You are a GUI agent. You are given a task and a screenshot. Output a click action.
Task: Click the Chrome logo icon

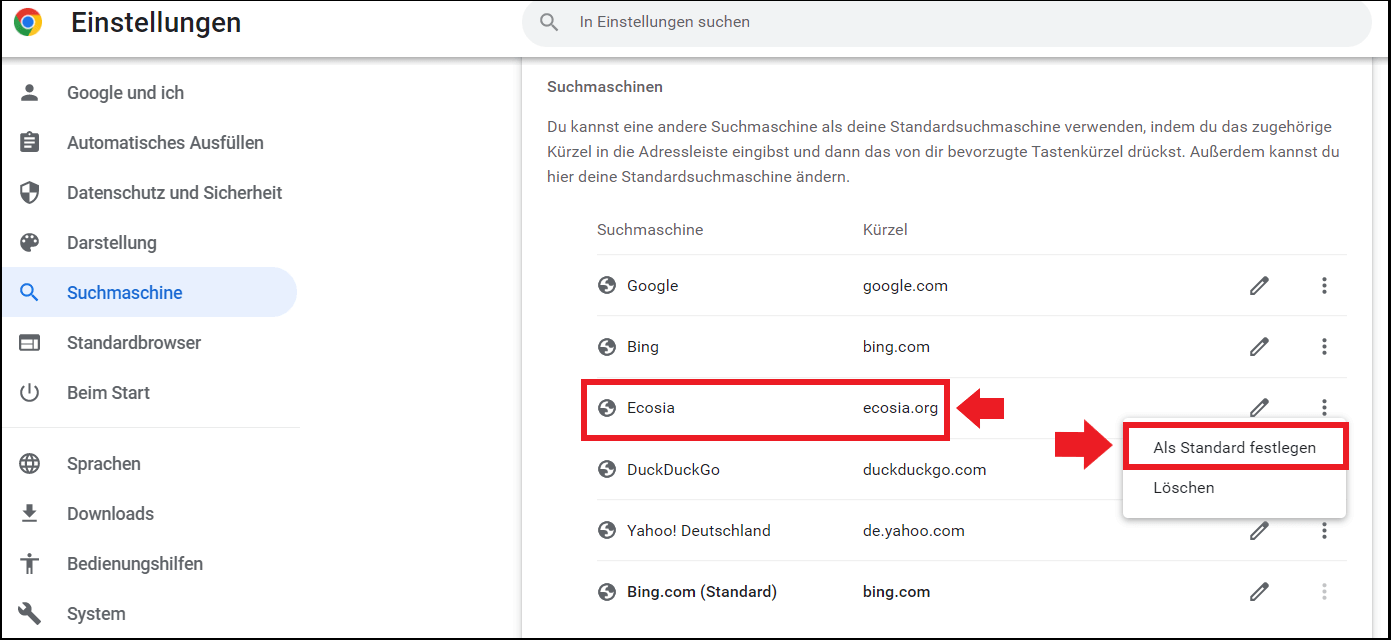pyautogui.click(x=28, y=22)
